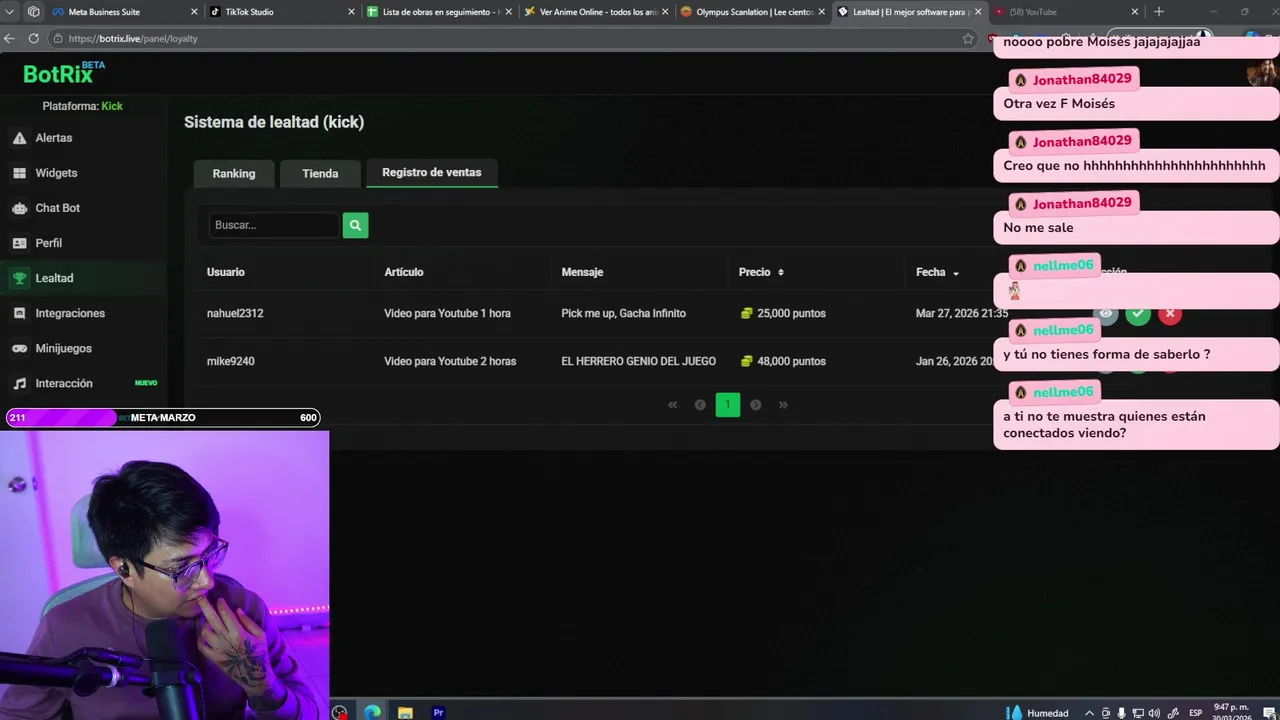Close the Meta Business Suite tab
The image size is (1280, 720).
(x=194, y=12)
